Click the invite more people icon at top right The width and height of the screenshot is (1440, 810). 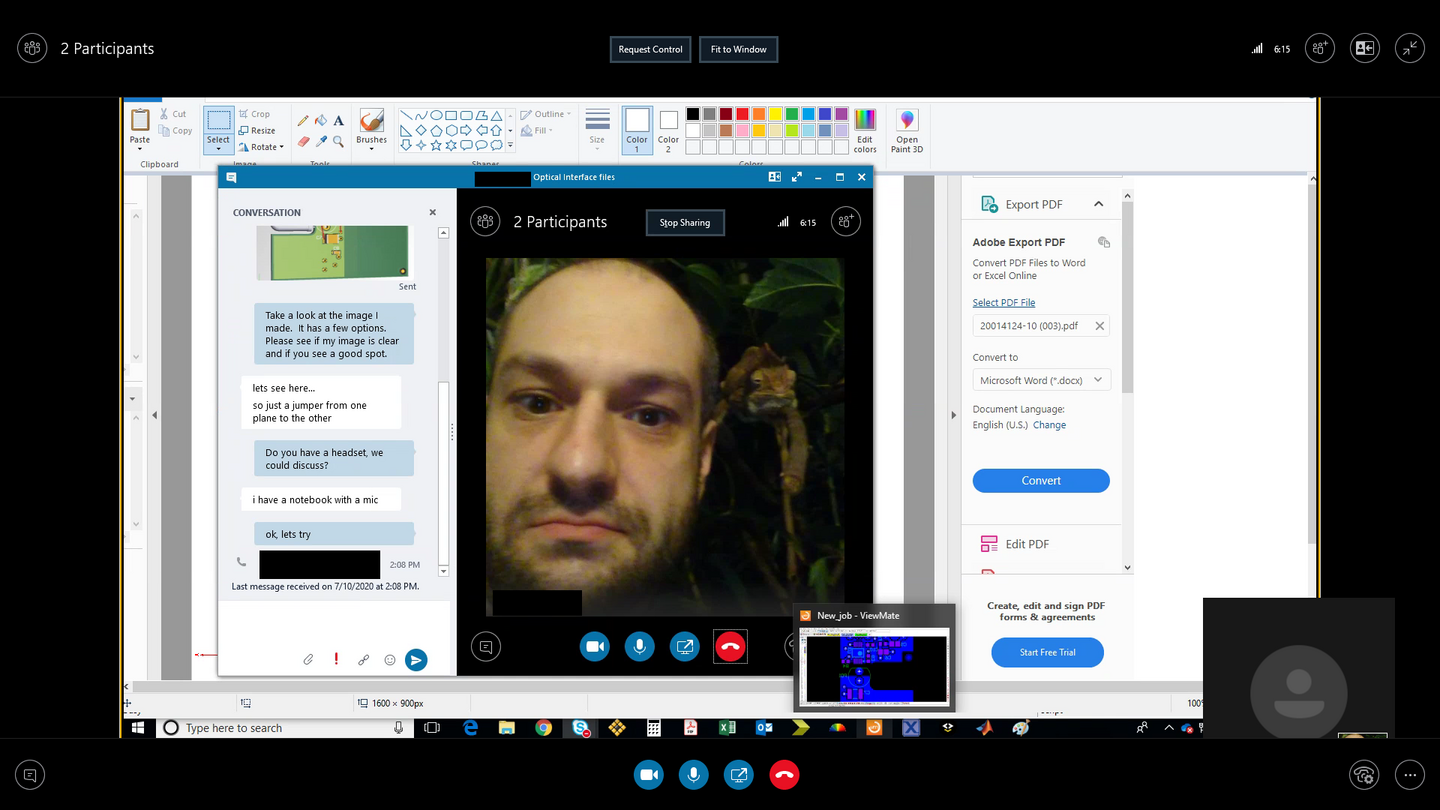(x=1319, y=48)
